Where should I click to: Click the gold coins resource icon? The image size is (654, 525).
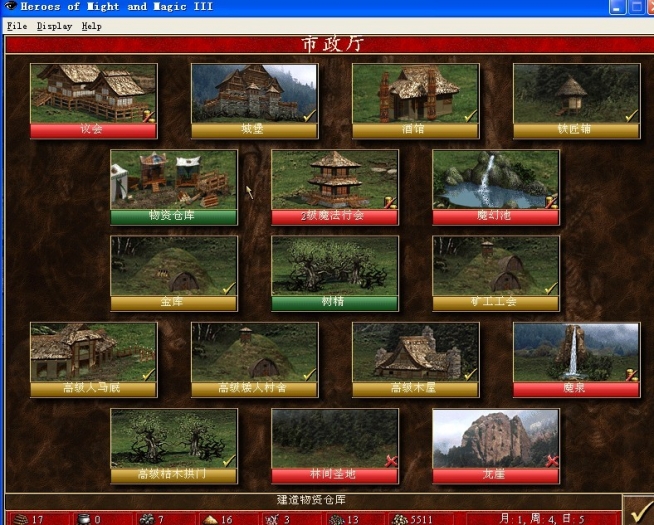click(400, 520)
